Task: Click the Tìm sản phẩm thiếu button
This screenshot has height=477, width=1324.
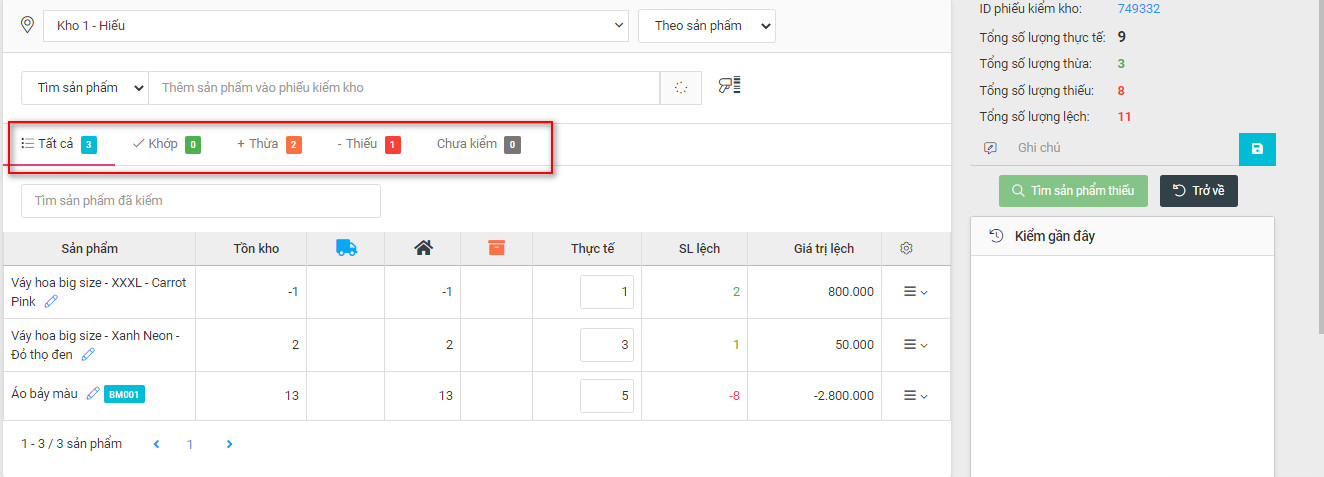Action: 1073,191
